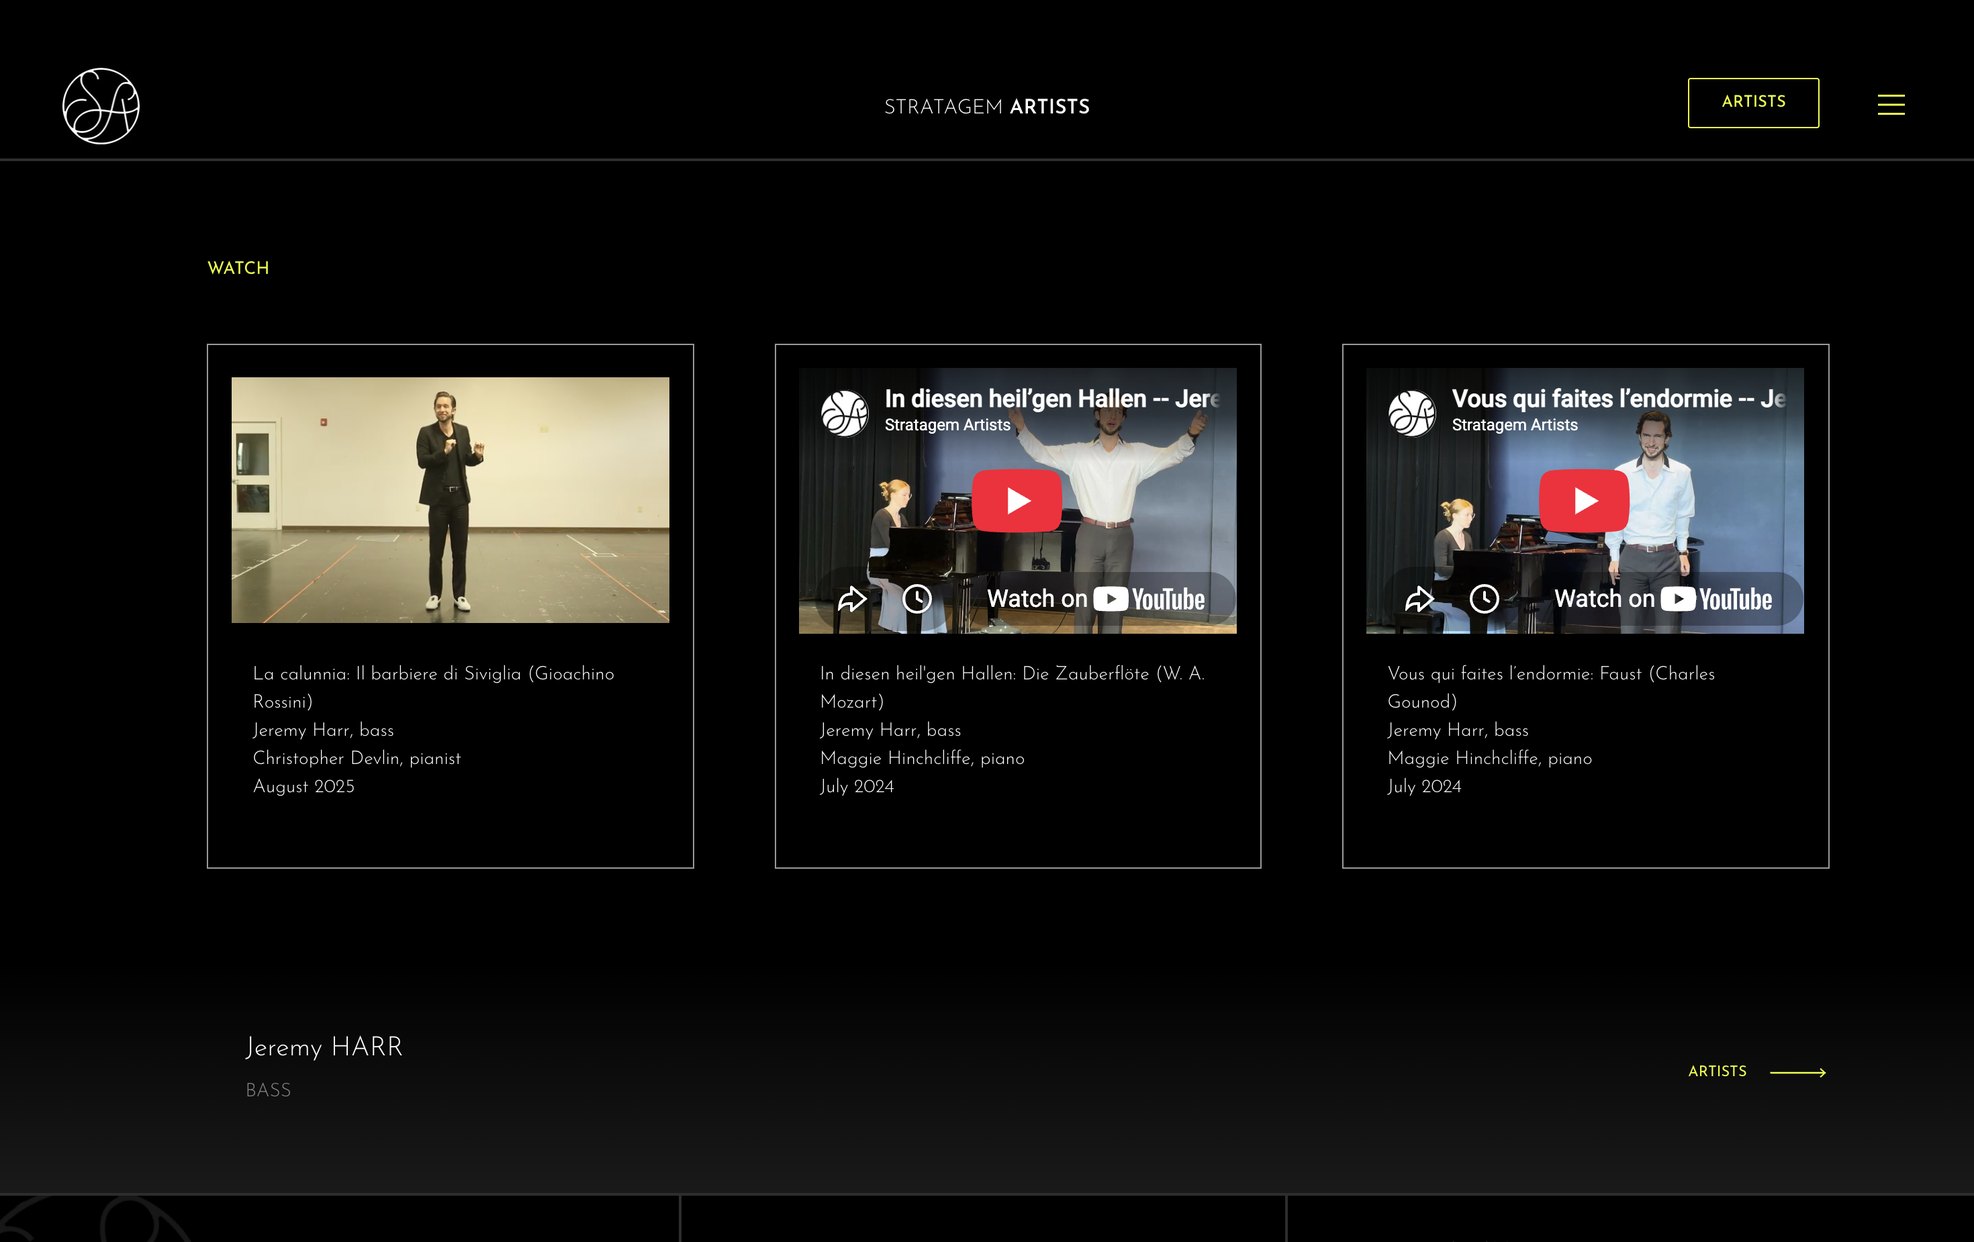Click watch later clock on Vous qui faites video
Viewport: 1974px width, 1242px height.
pos(1484,599)
